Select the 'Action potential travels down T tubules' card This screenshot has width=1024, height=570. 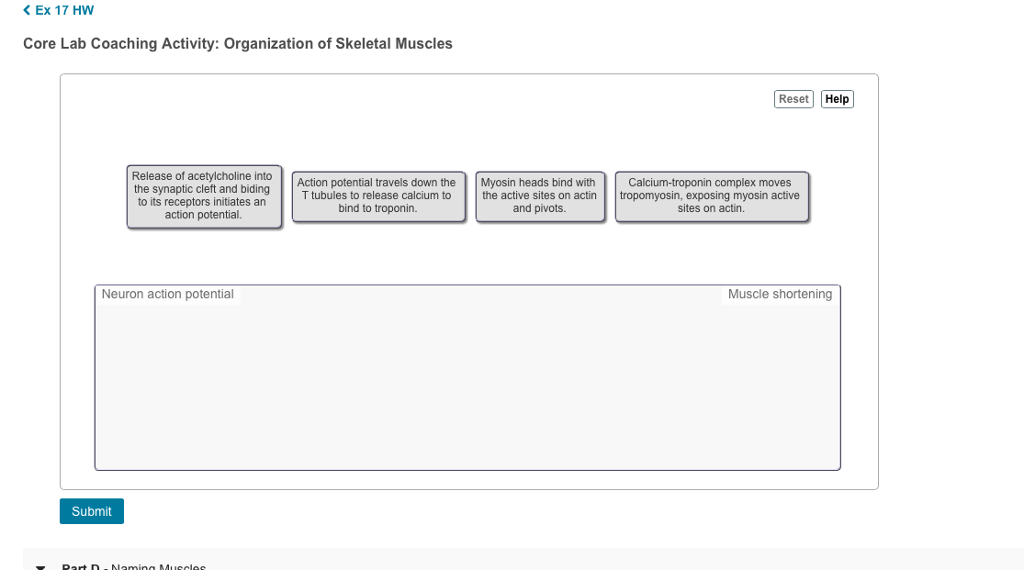coord(377,196)
